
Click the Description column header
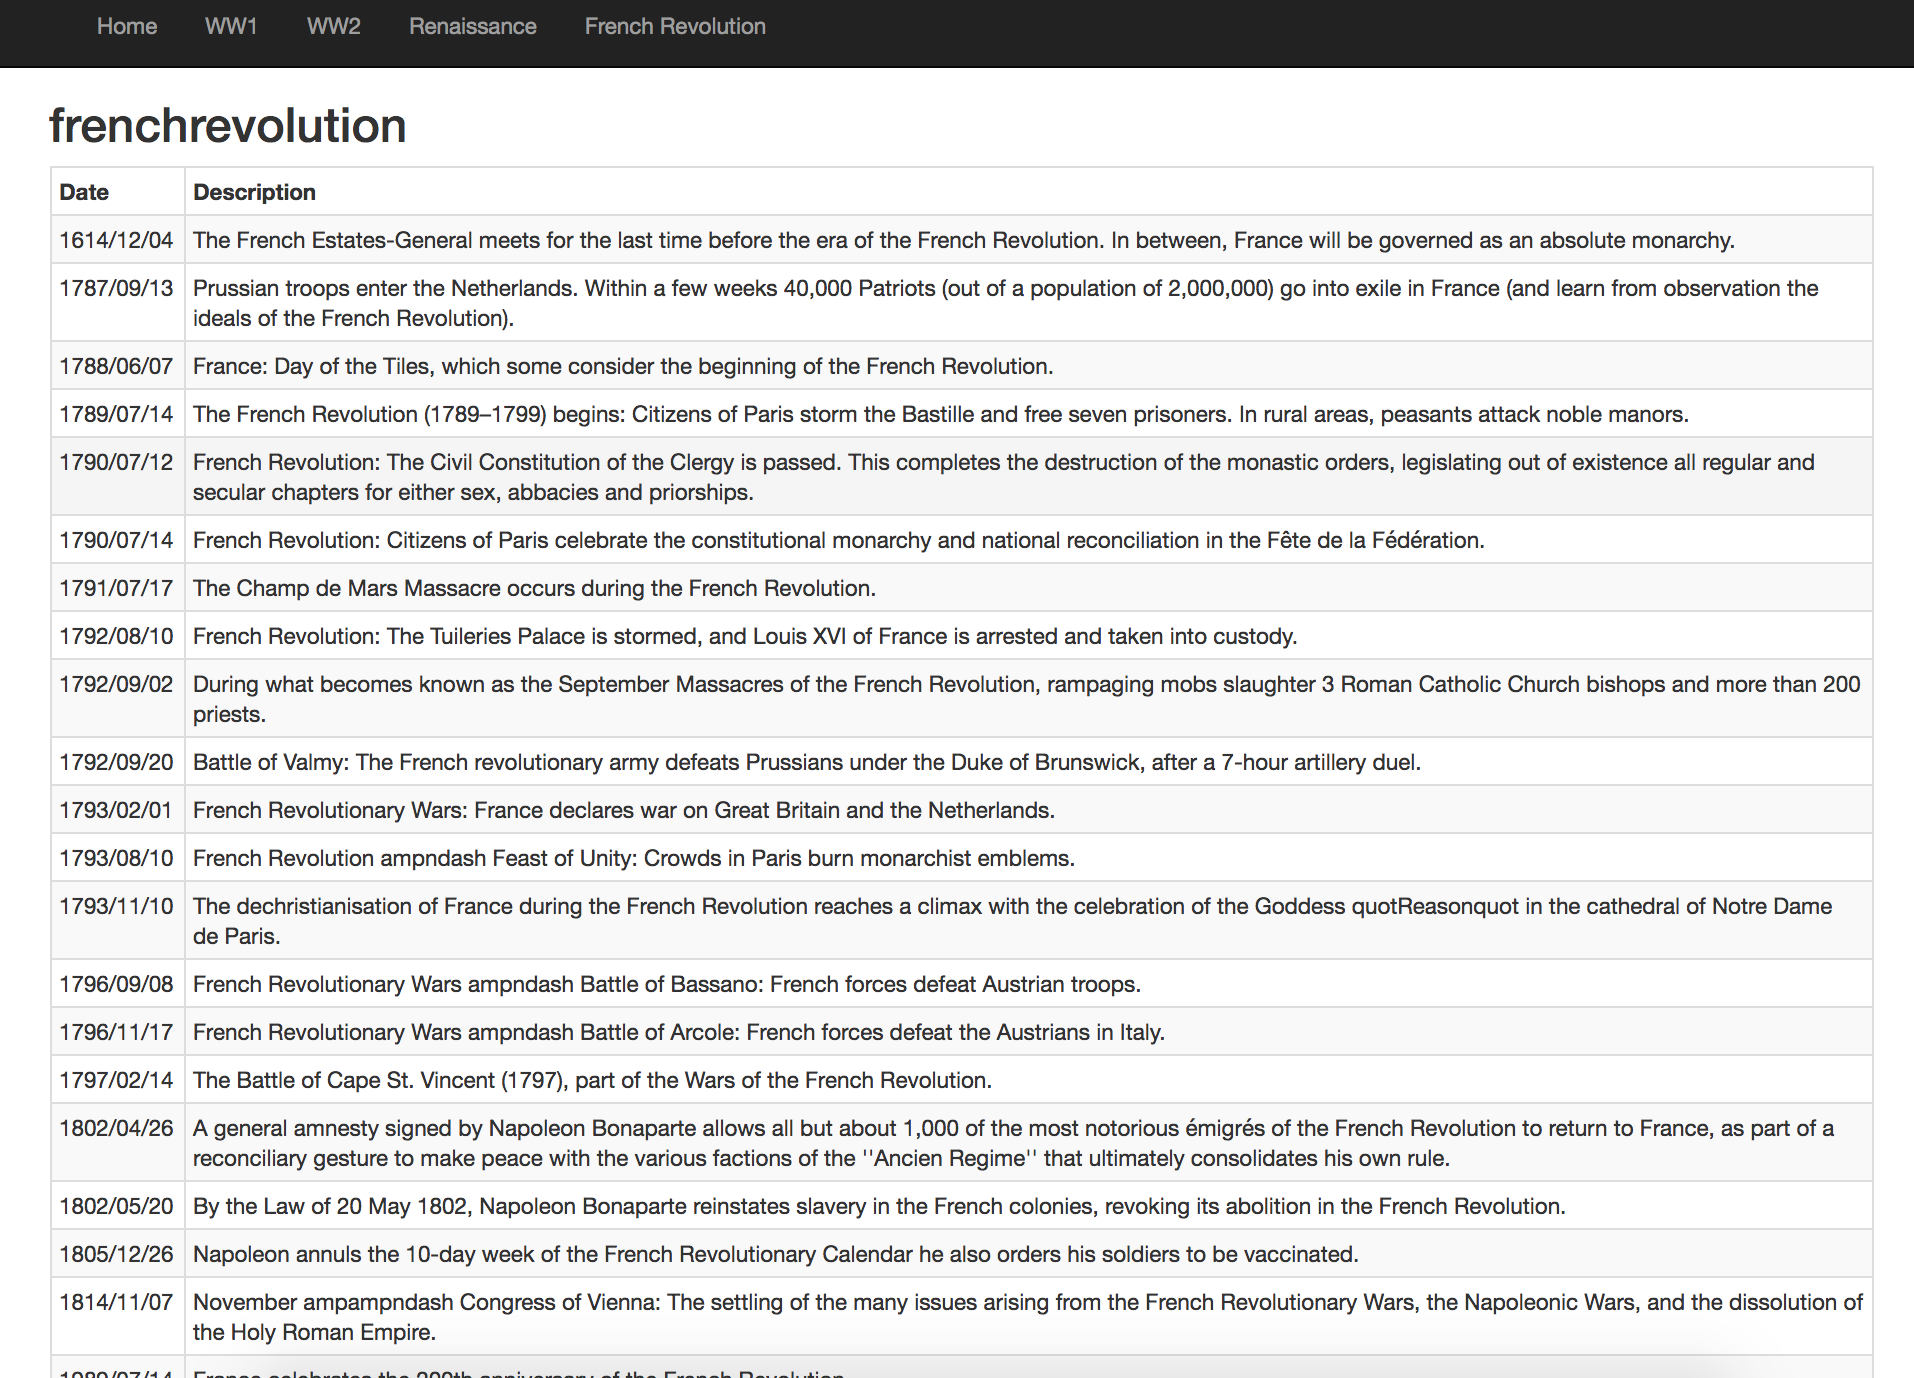tap(254, 192)
